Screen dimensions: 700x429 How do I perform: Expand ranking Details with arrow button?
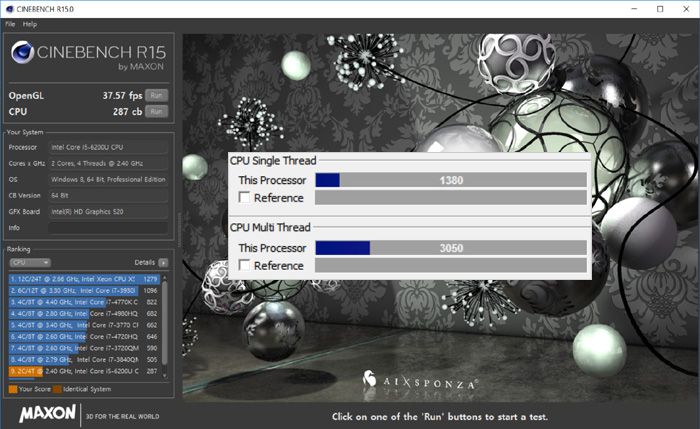pyautogui.click(x=163, y=262)
